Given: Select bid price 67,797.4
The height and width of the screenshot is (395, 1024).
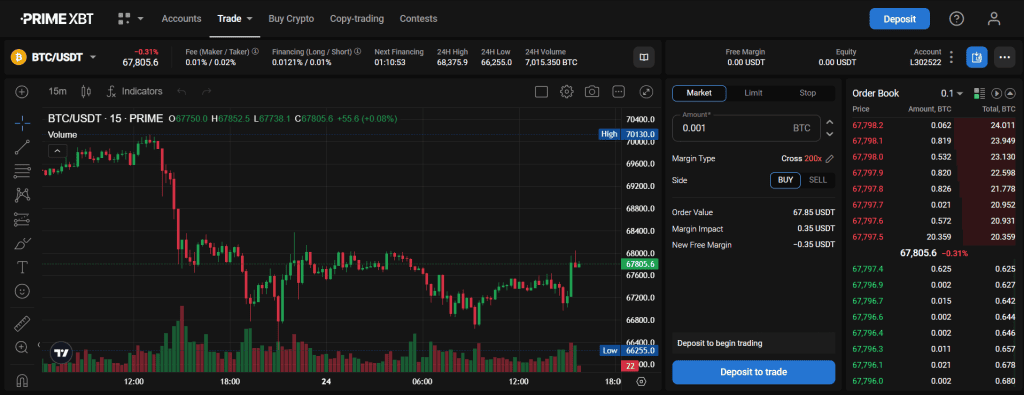Looking at the screenshot, I should pos(868,269).
